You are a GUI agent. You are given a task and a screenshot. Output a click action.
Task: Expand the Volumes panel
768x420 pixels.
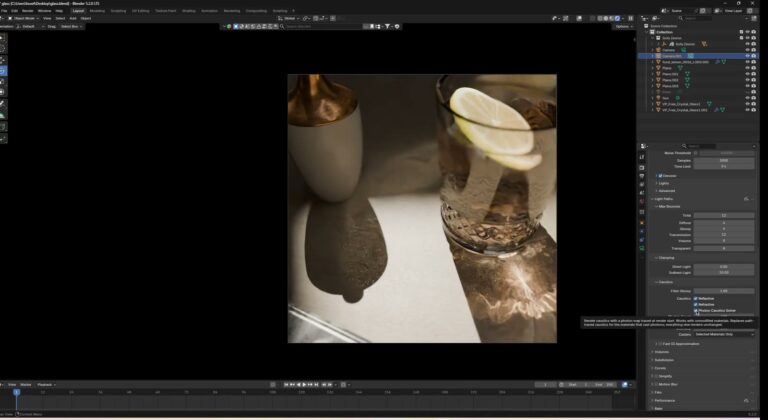click(x=660, y=352)
